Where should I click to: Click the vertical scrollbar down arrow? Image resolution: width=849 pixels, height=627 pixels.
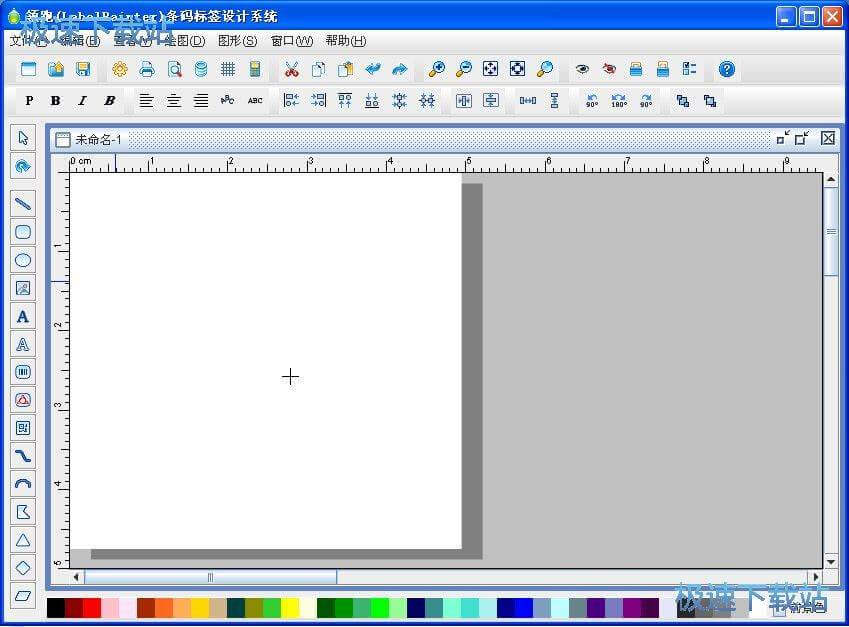(x=831, y=563)
